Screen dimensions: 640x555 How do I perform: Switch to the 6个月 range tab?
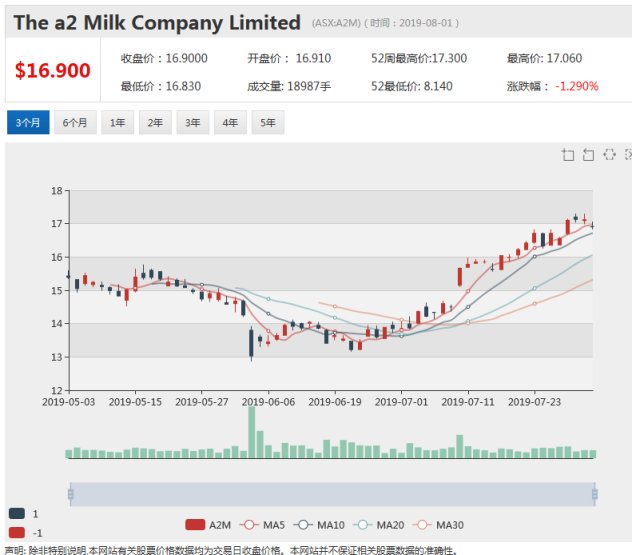point(75,122)
